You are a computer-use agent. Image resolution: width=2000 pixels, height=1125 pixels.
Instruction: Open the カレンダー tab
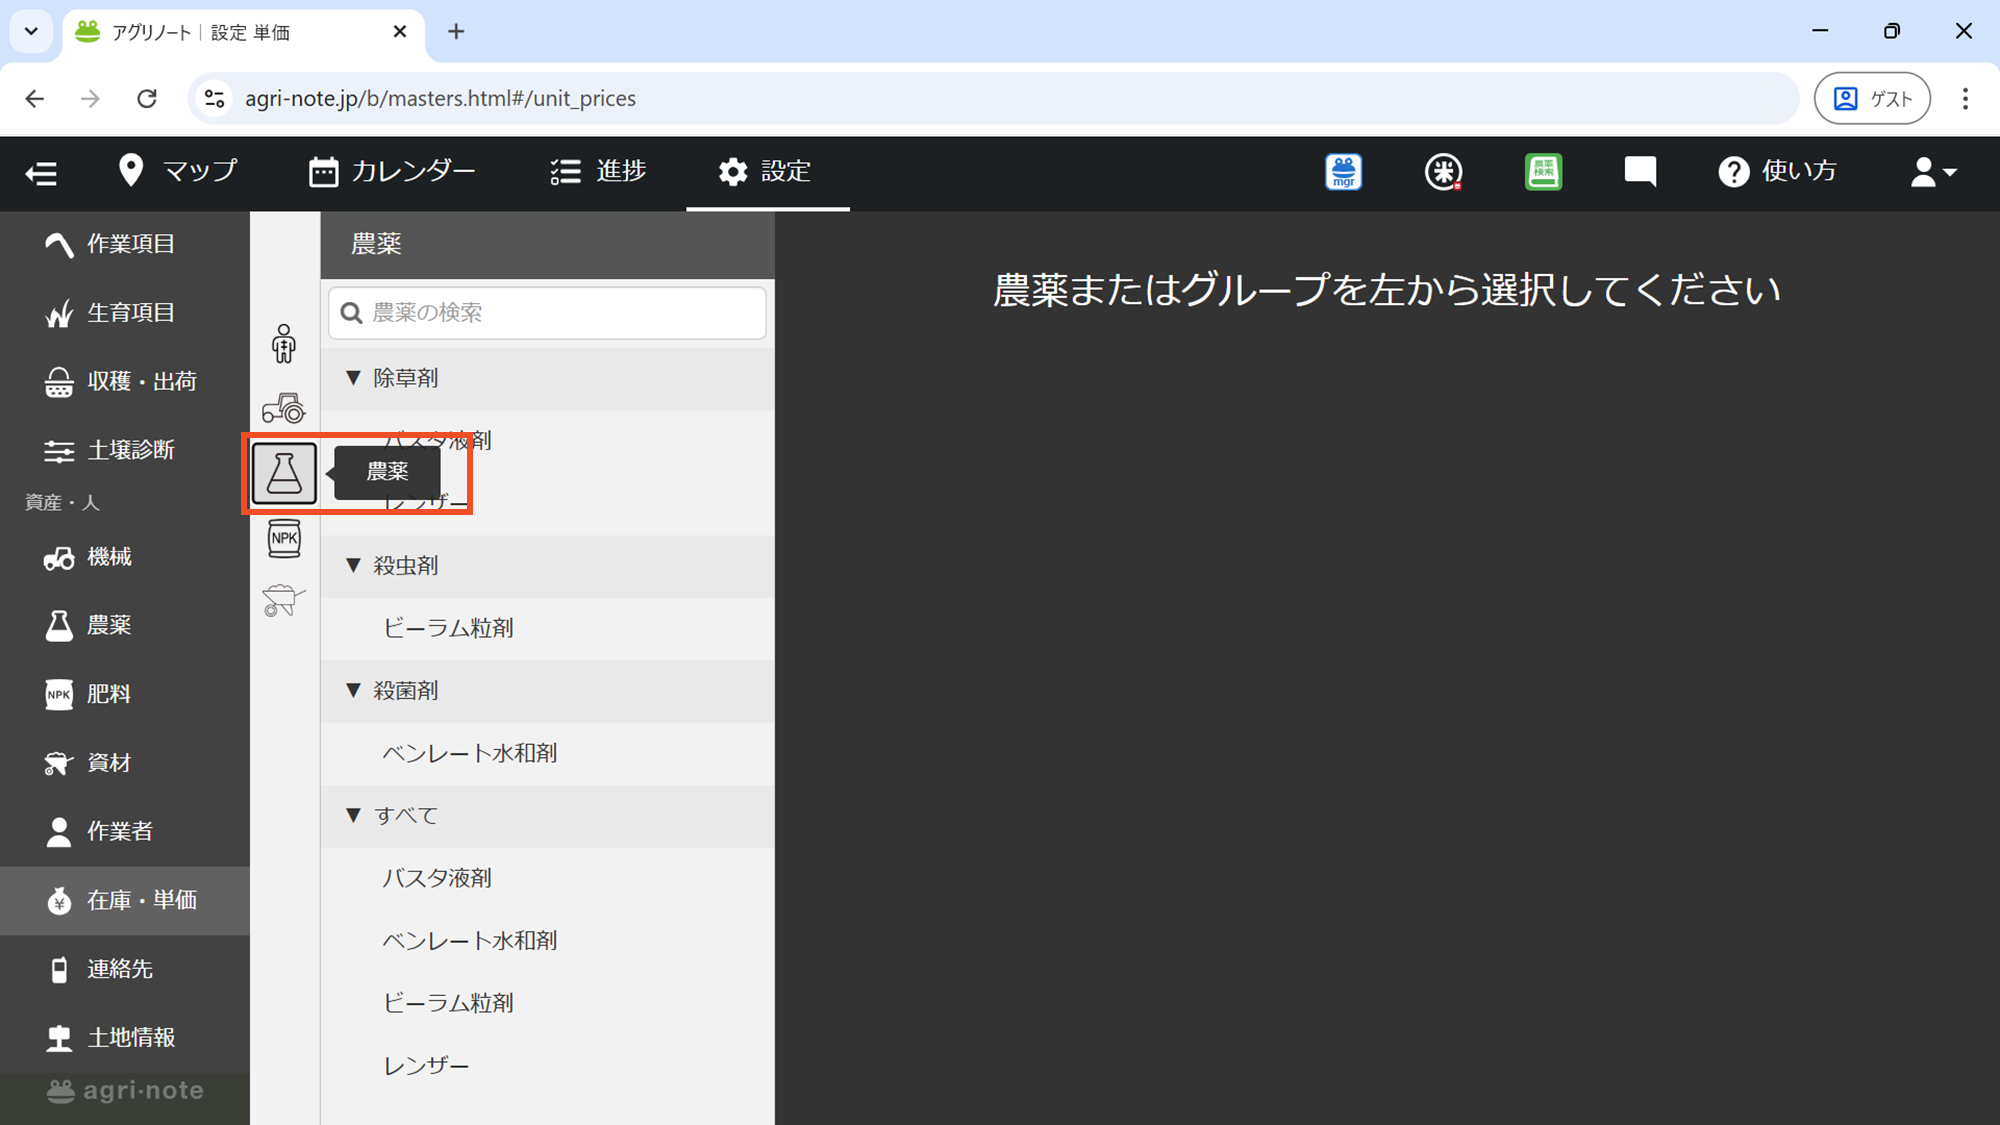392,171
